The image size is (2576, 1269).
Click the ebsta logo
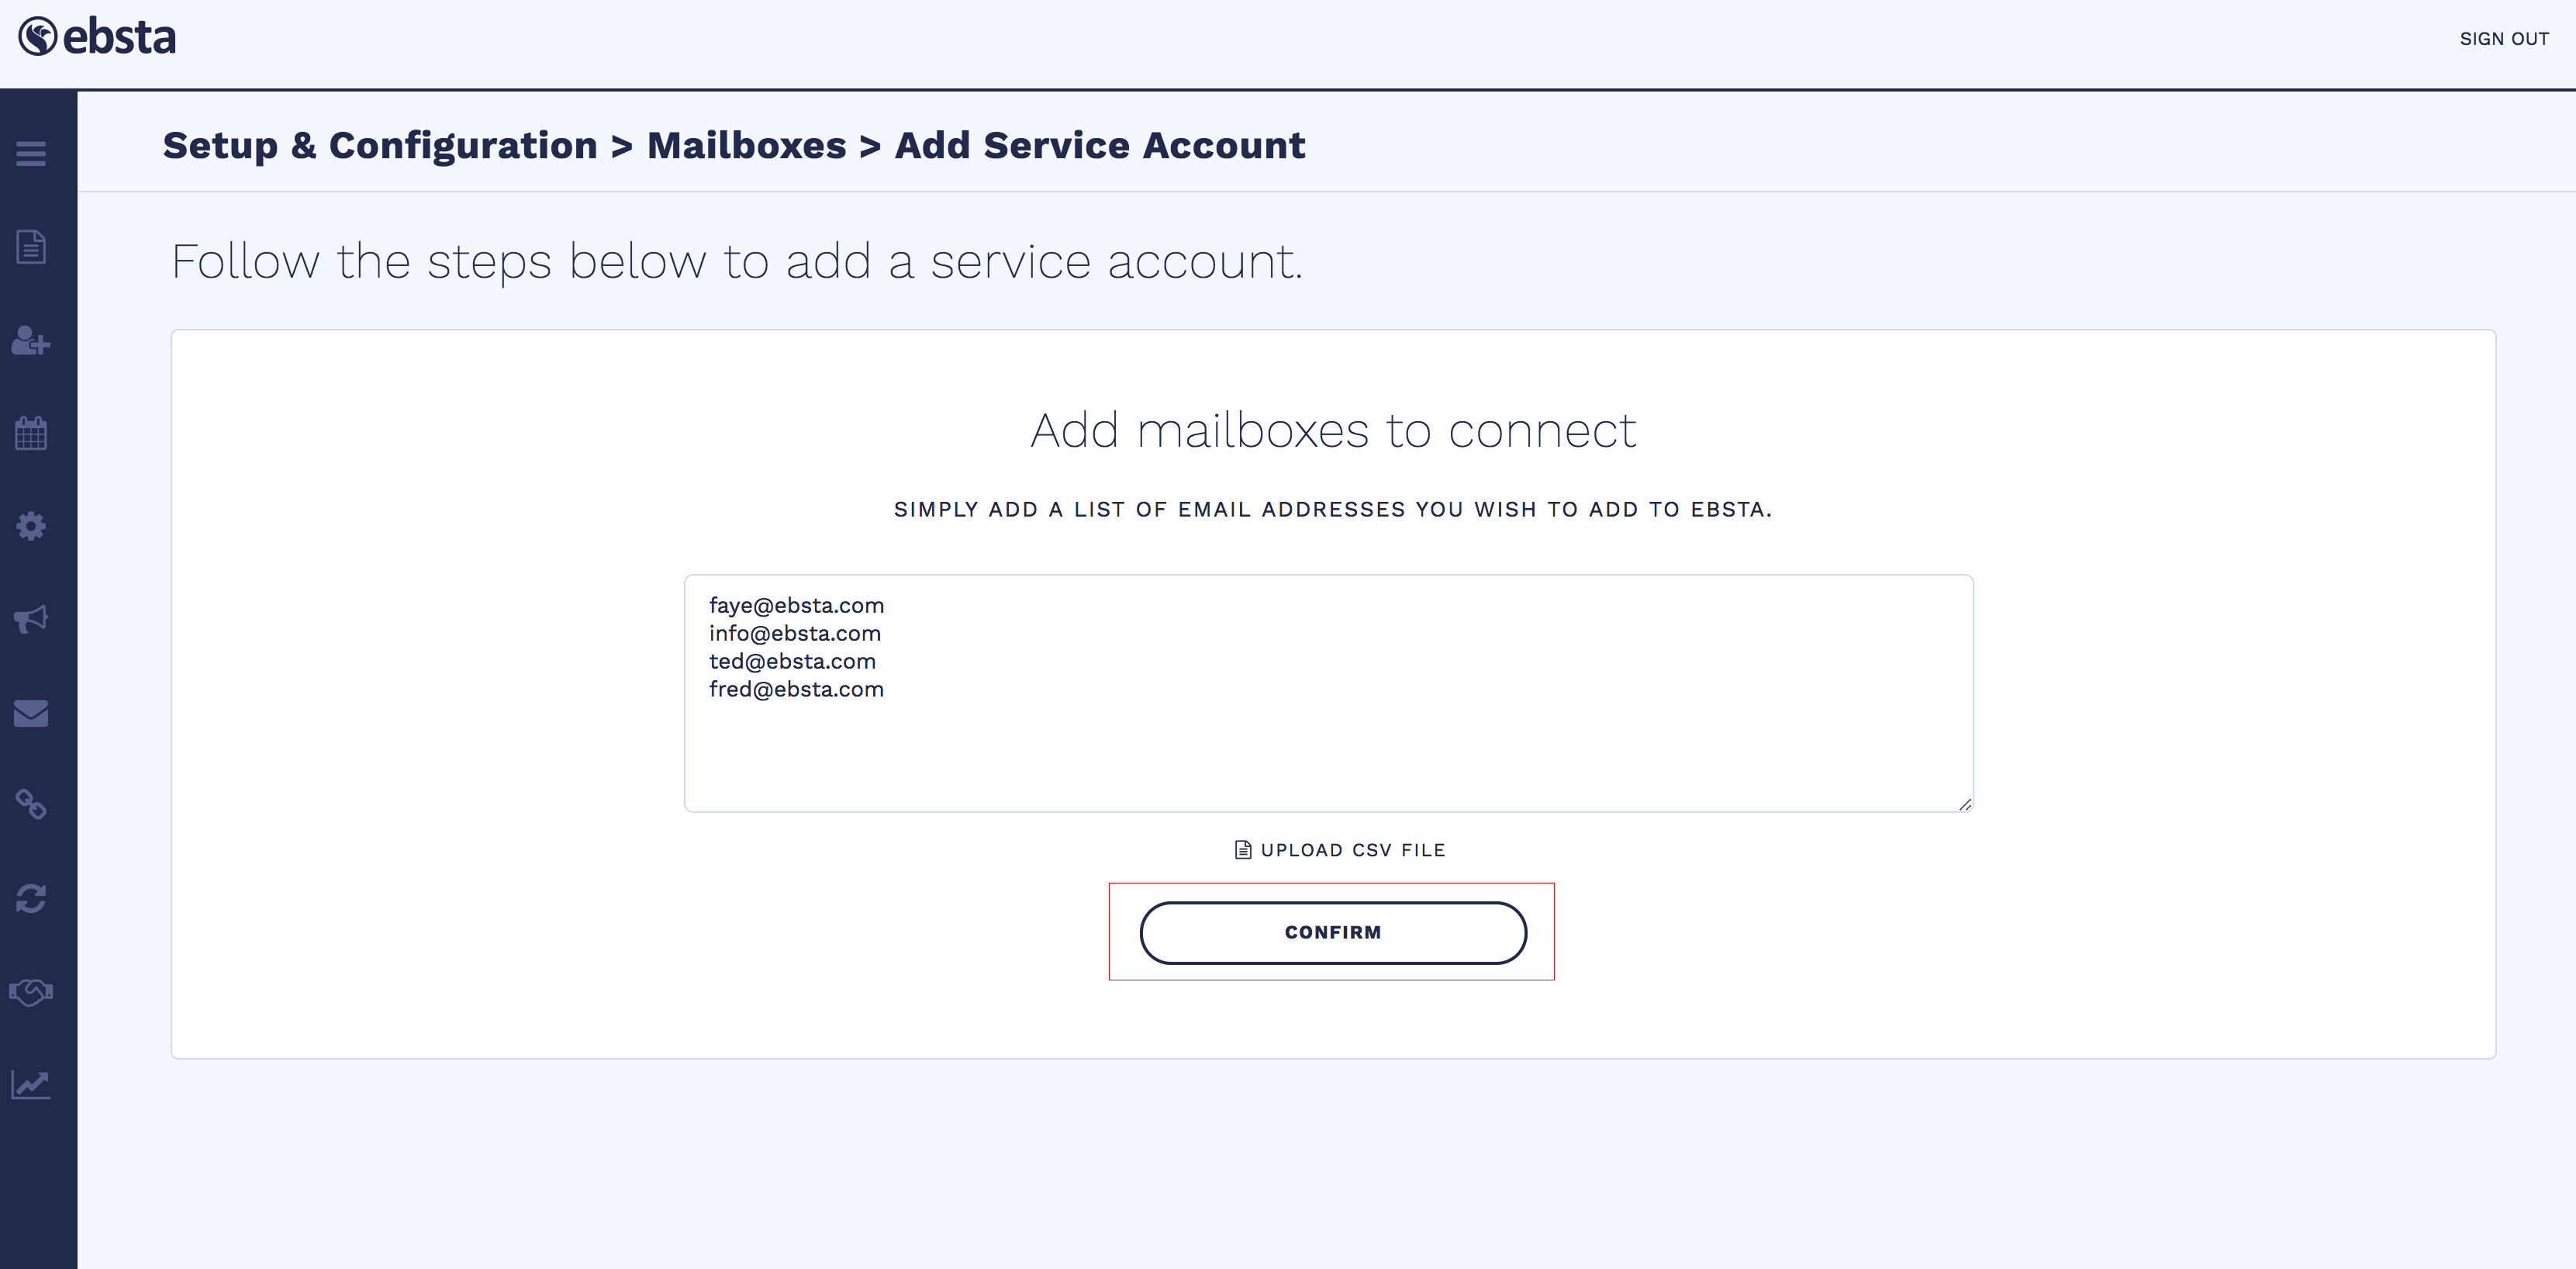pos(97,38)
